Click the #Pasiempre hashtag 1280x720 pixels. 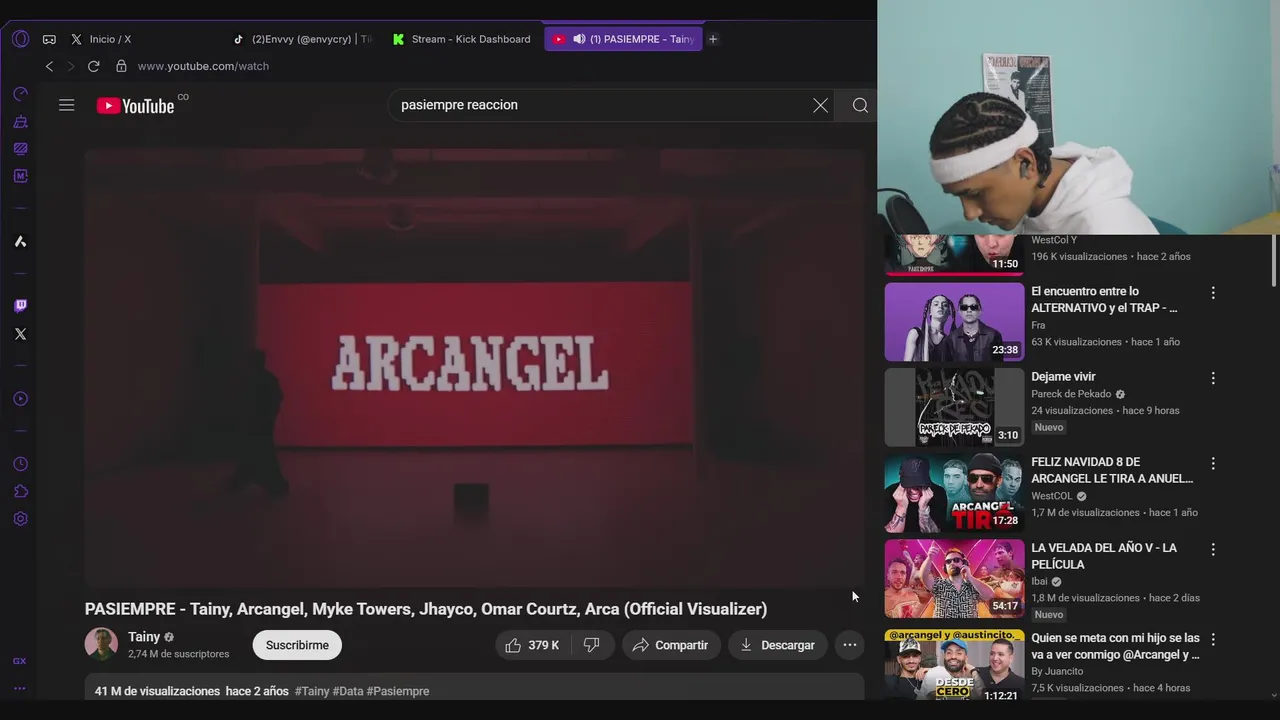(398, 691)
